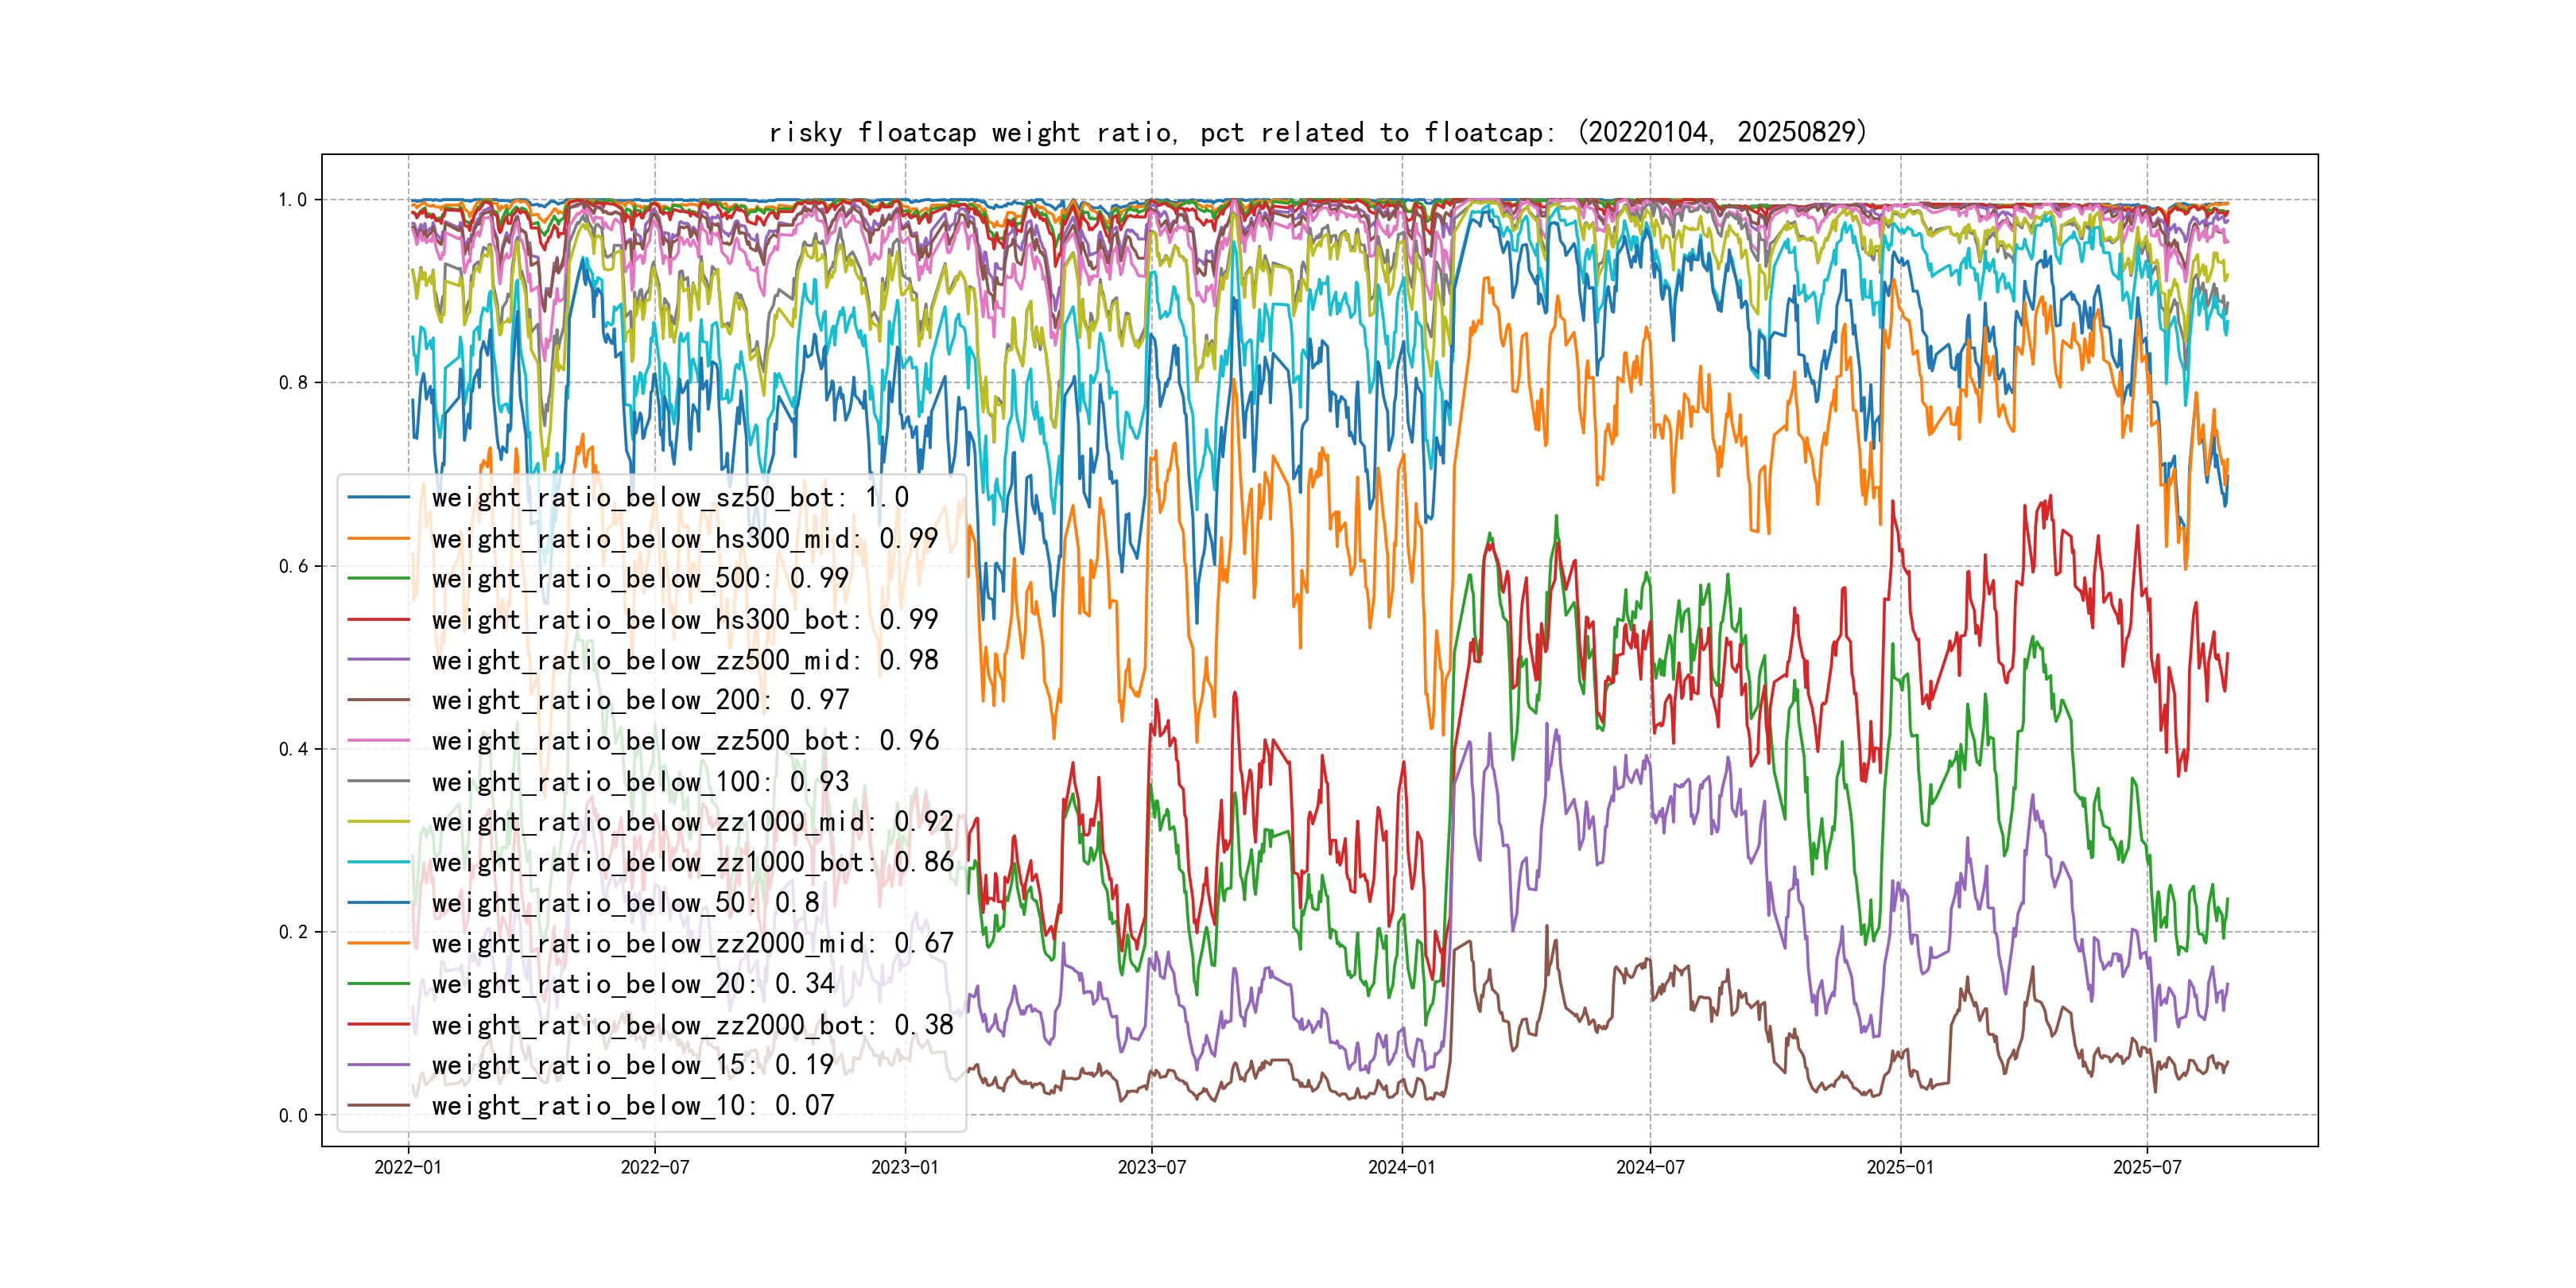Click purple line swatch for below_15
The image size is (2576, 1288).
point(378,1065)
